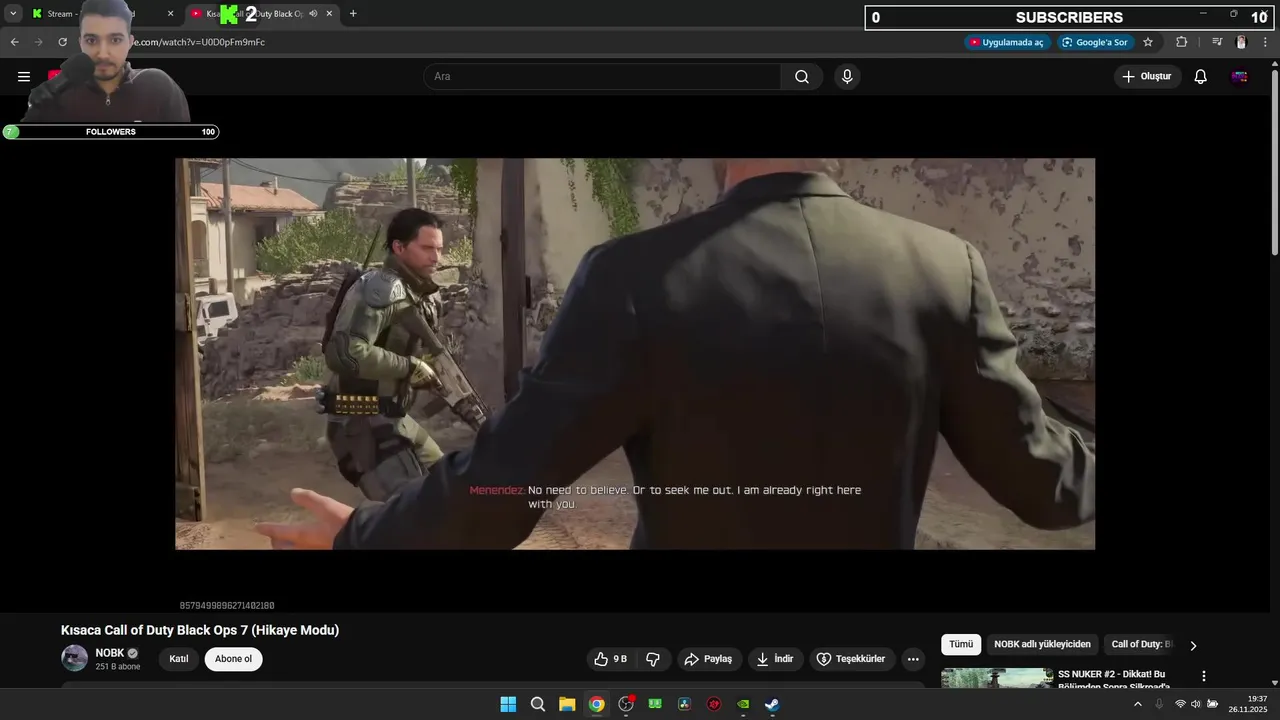
Task: Open the red circular taskbar app
Action: coord(714,704)
